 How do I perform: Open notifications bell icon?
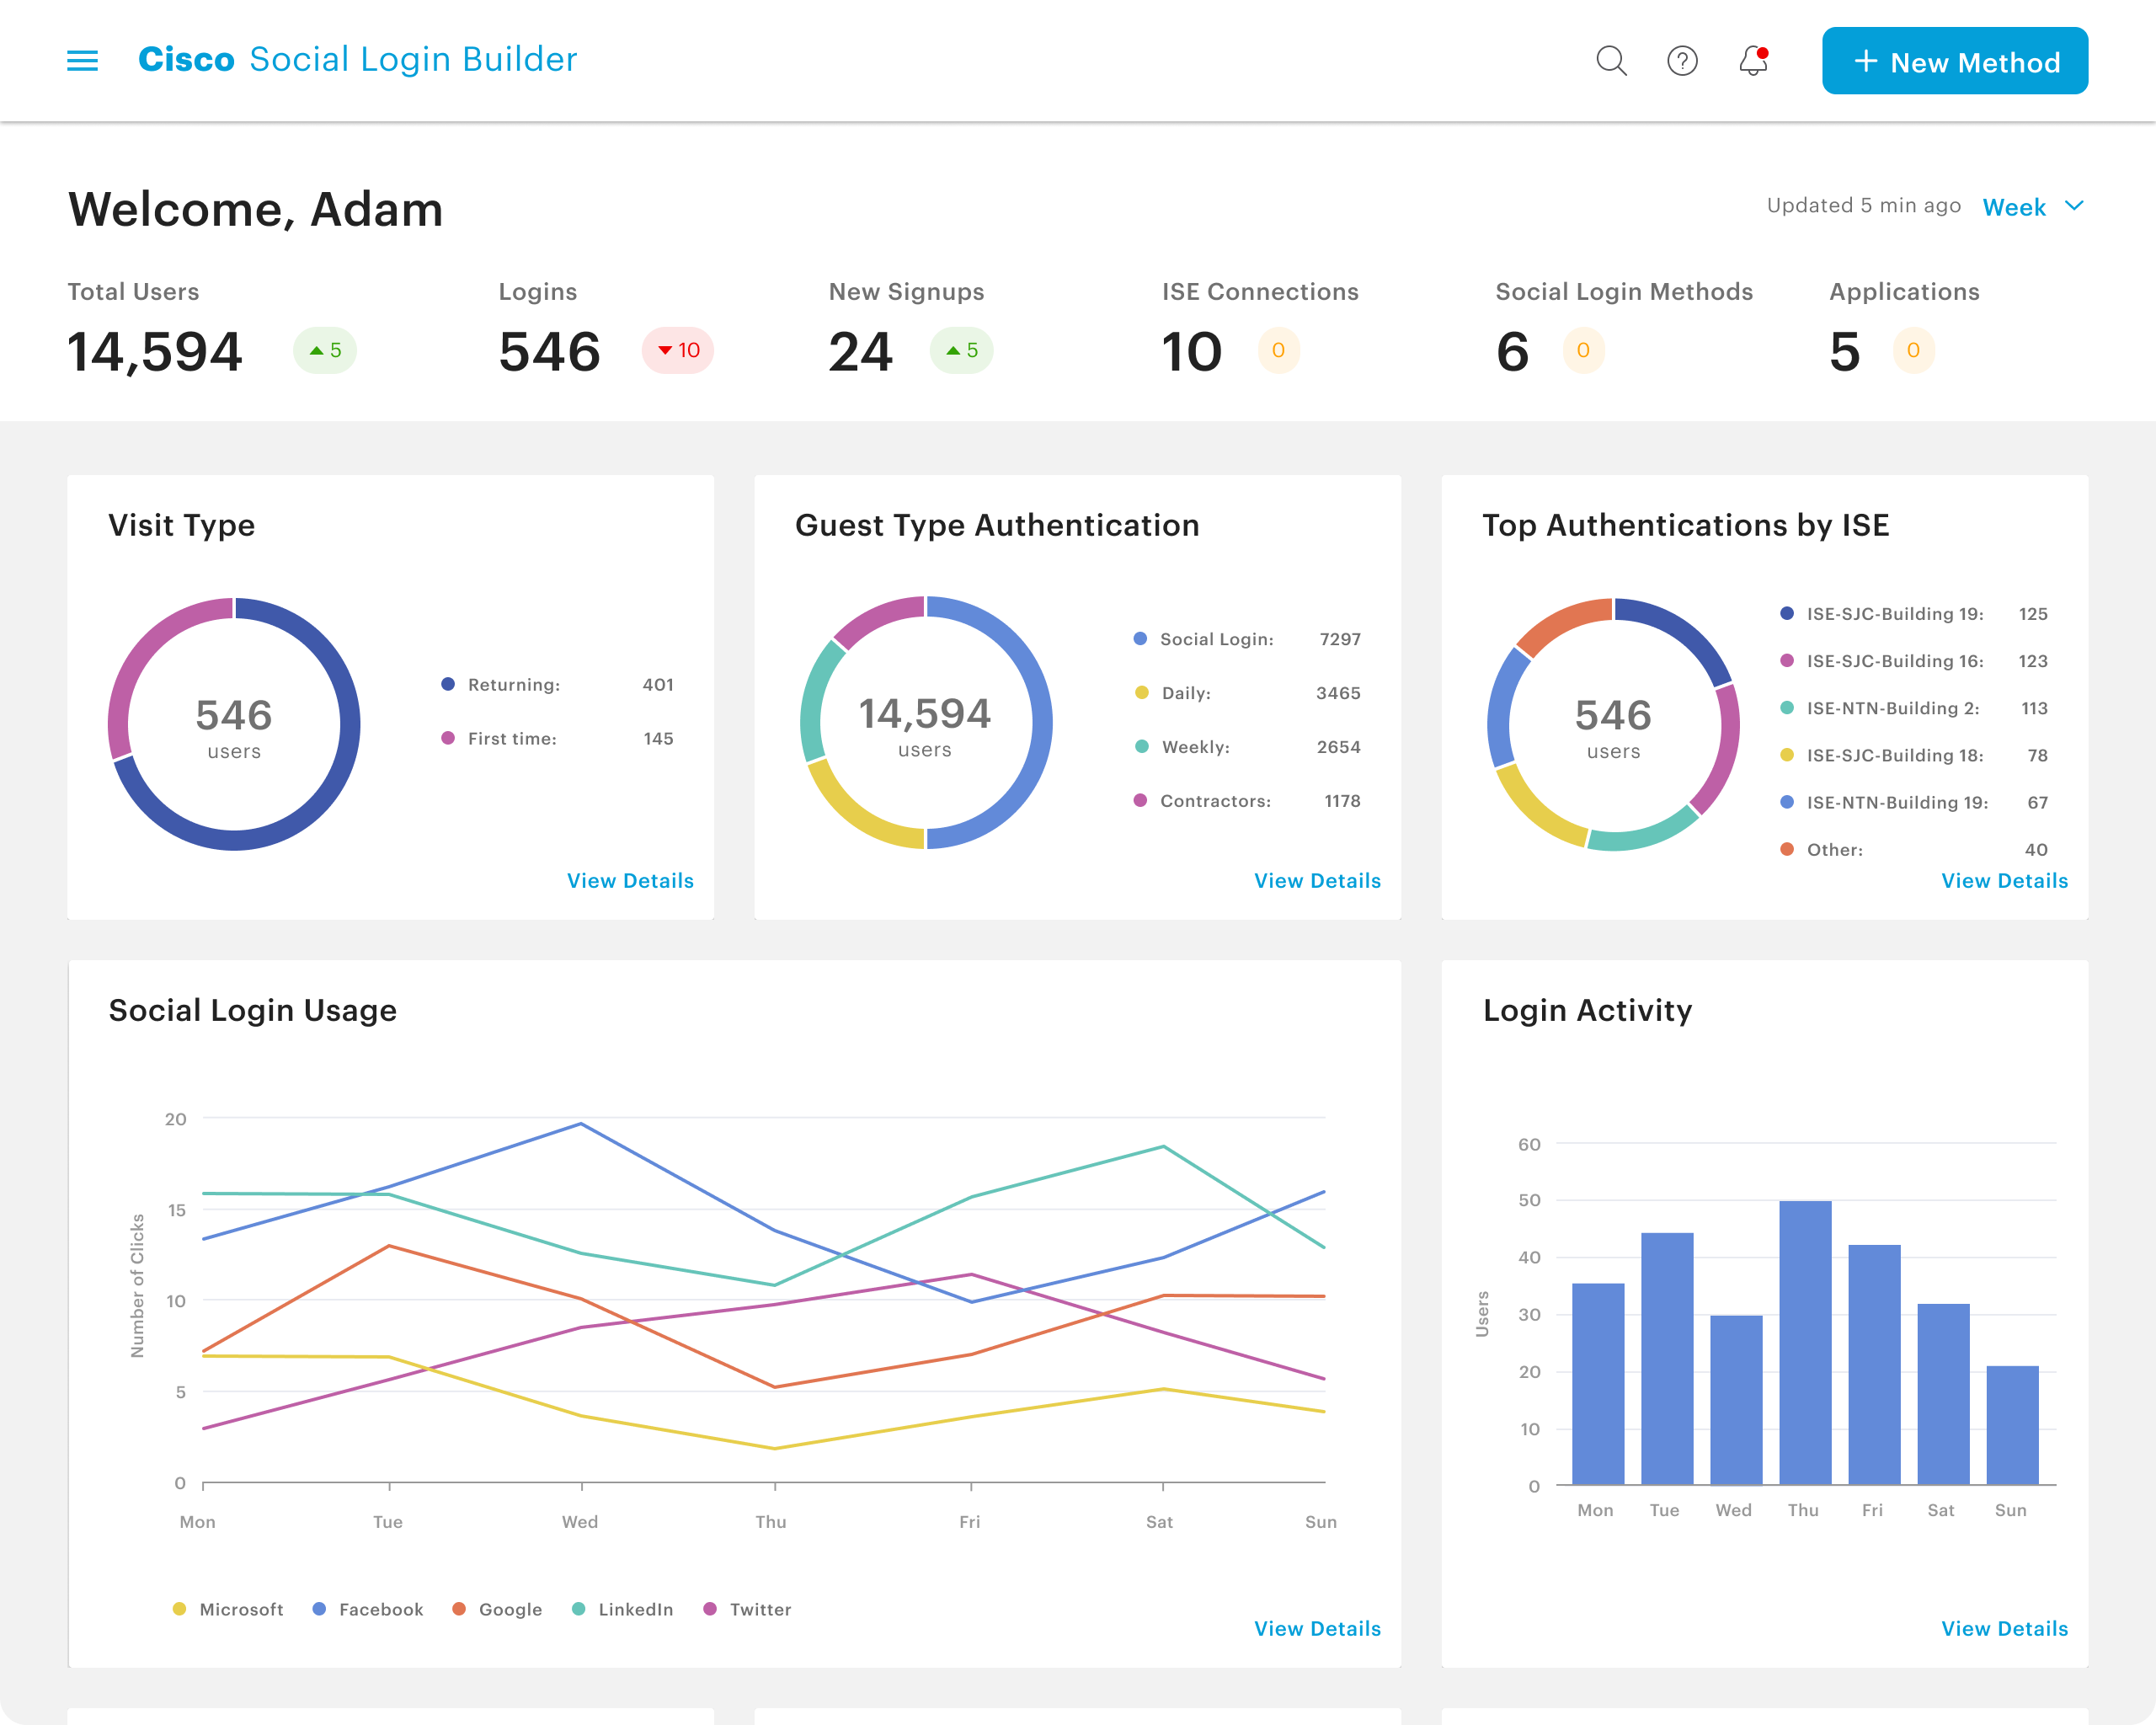[1753, 61]
